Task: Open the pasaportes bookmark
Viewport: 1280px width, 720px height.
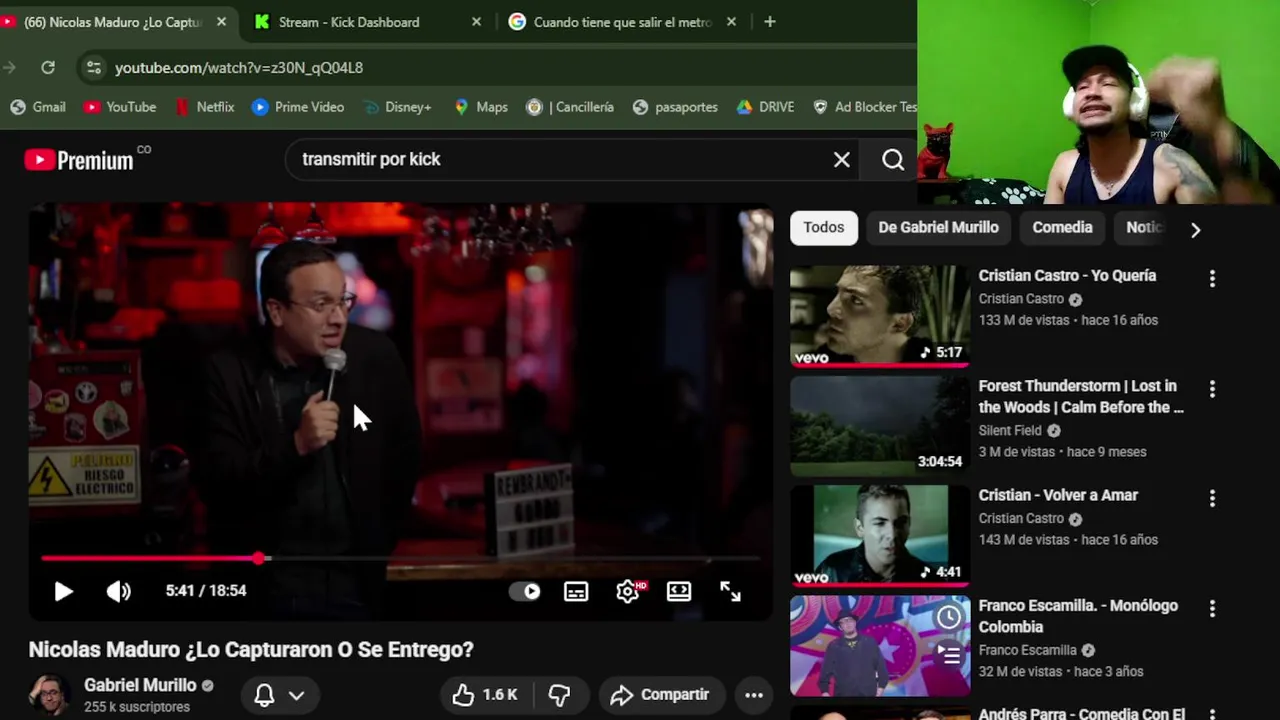Action: (675, 107)
